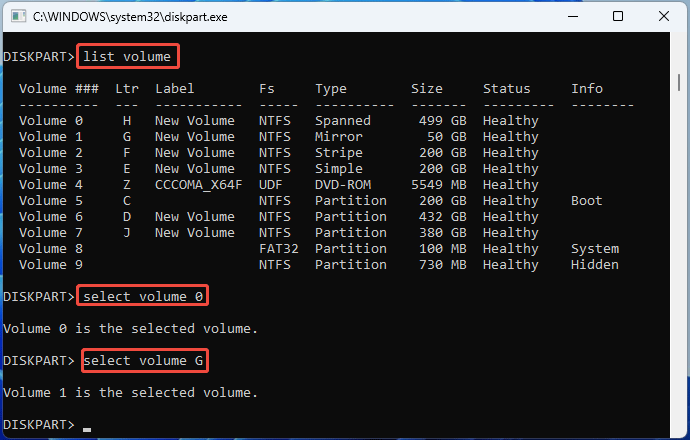The height and width of the screenshot is (440, 690).
Task: Click the Hidden info on Volume 9
Action: click(x=594, y=264)
